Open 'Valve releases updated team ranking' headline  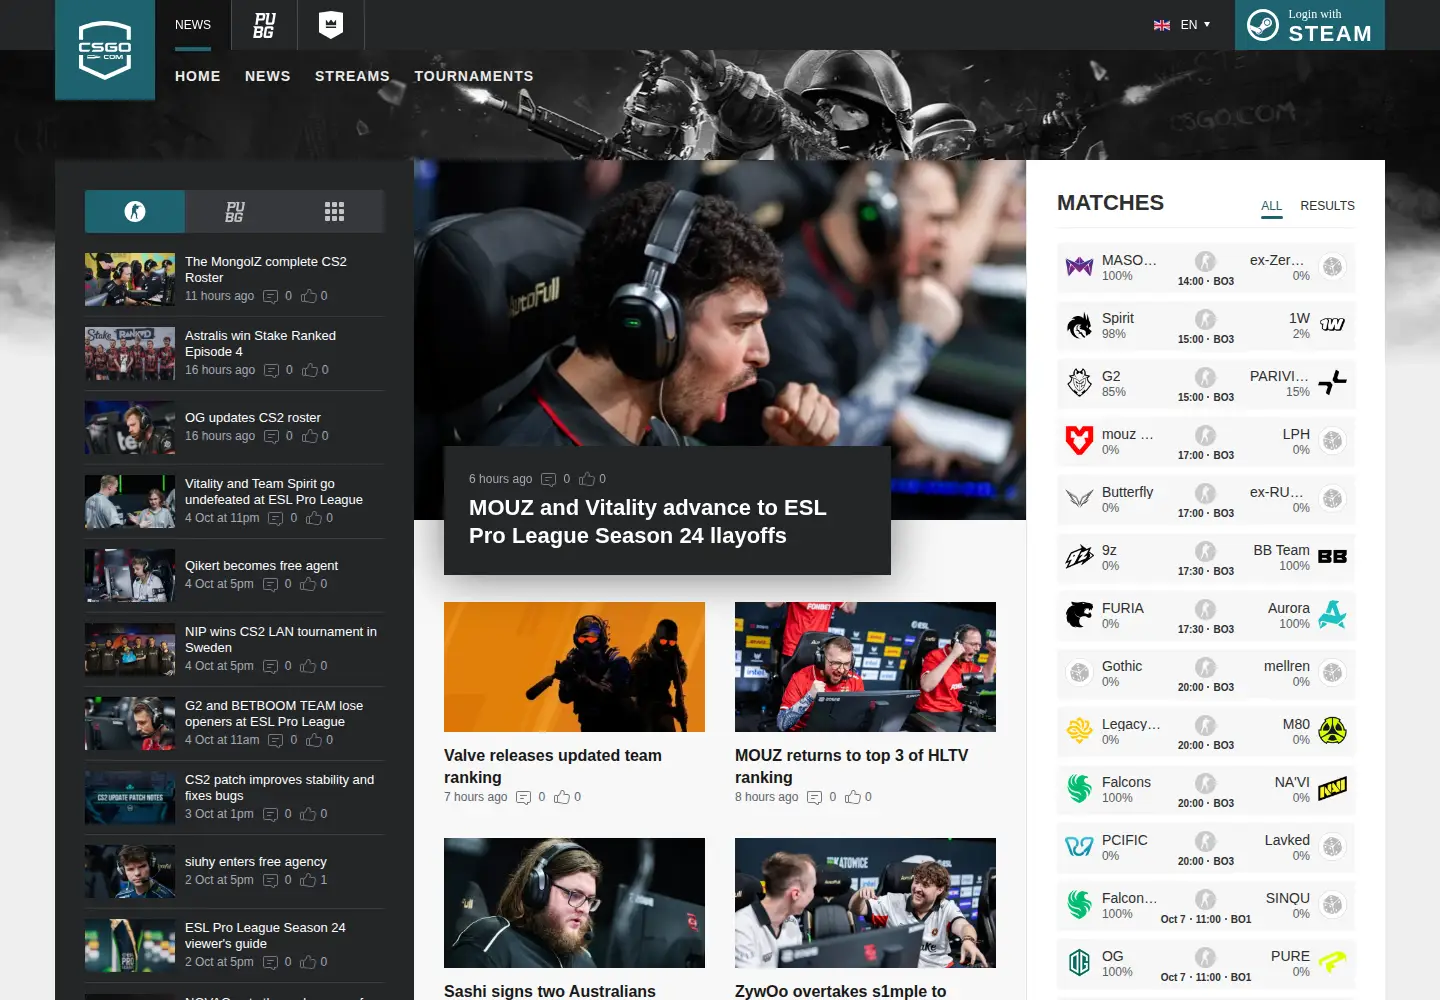pyautogui.click(x=553, y=766)
